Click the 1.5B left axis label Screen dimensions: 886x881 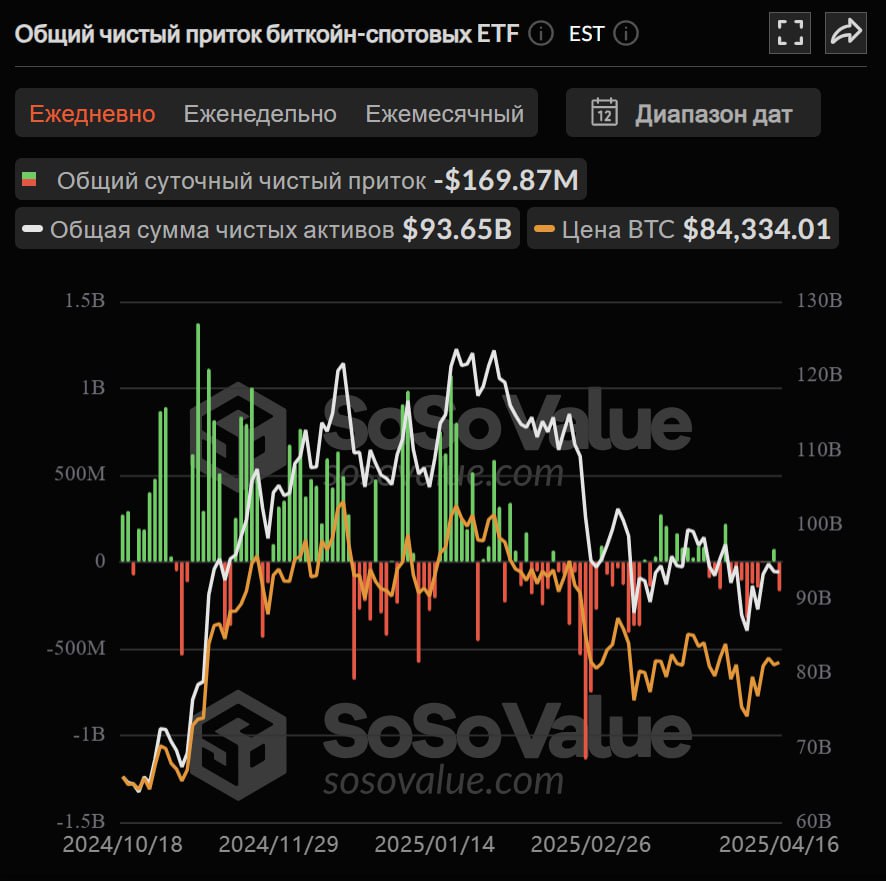click(x=85, y=301)
